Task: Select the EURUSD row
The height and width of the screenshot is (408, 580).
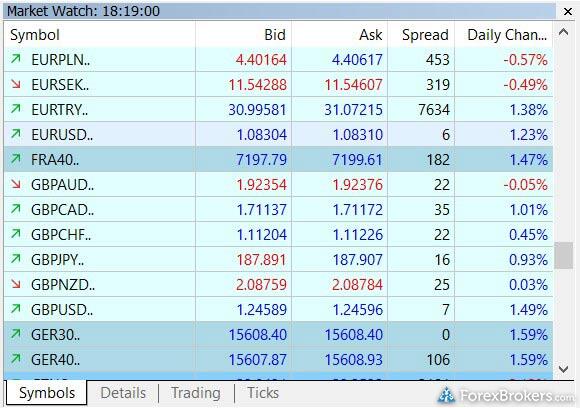Action: (x=278, y=134)
